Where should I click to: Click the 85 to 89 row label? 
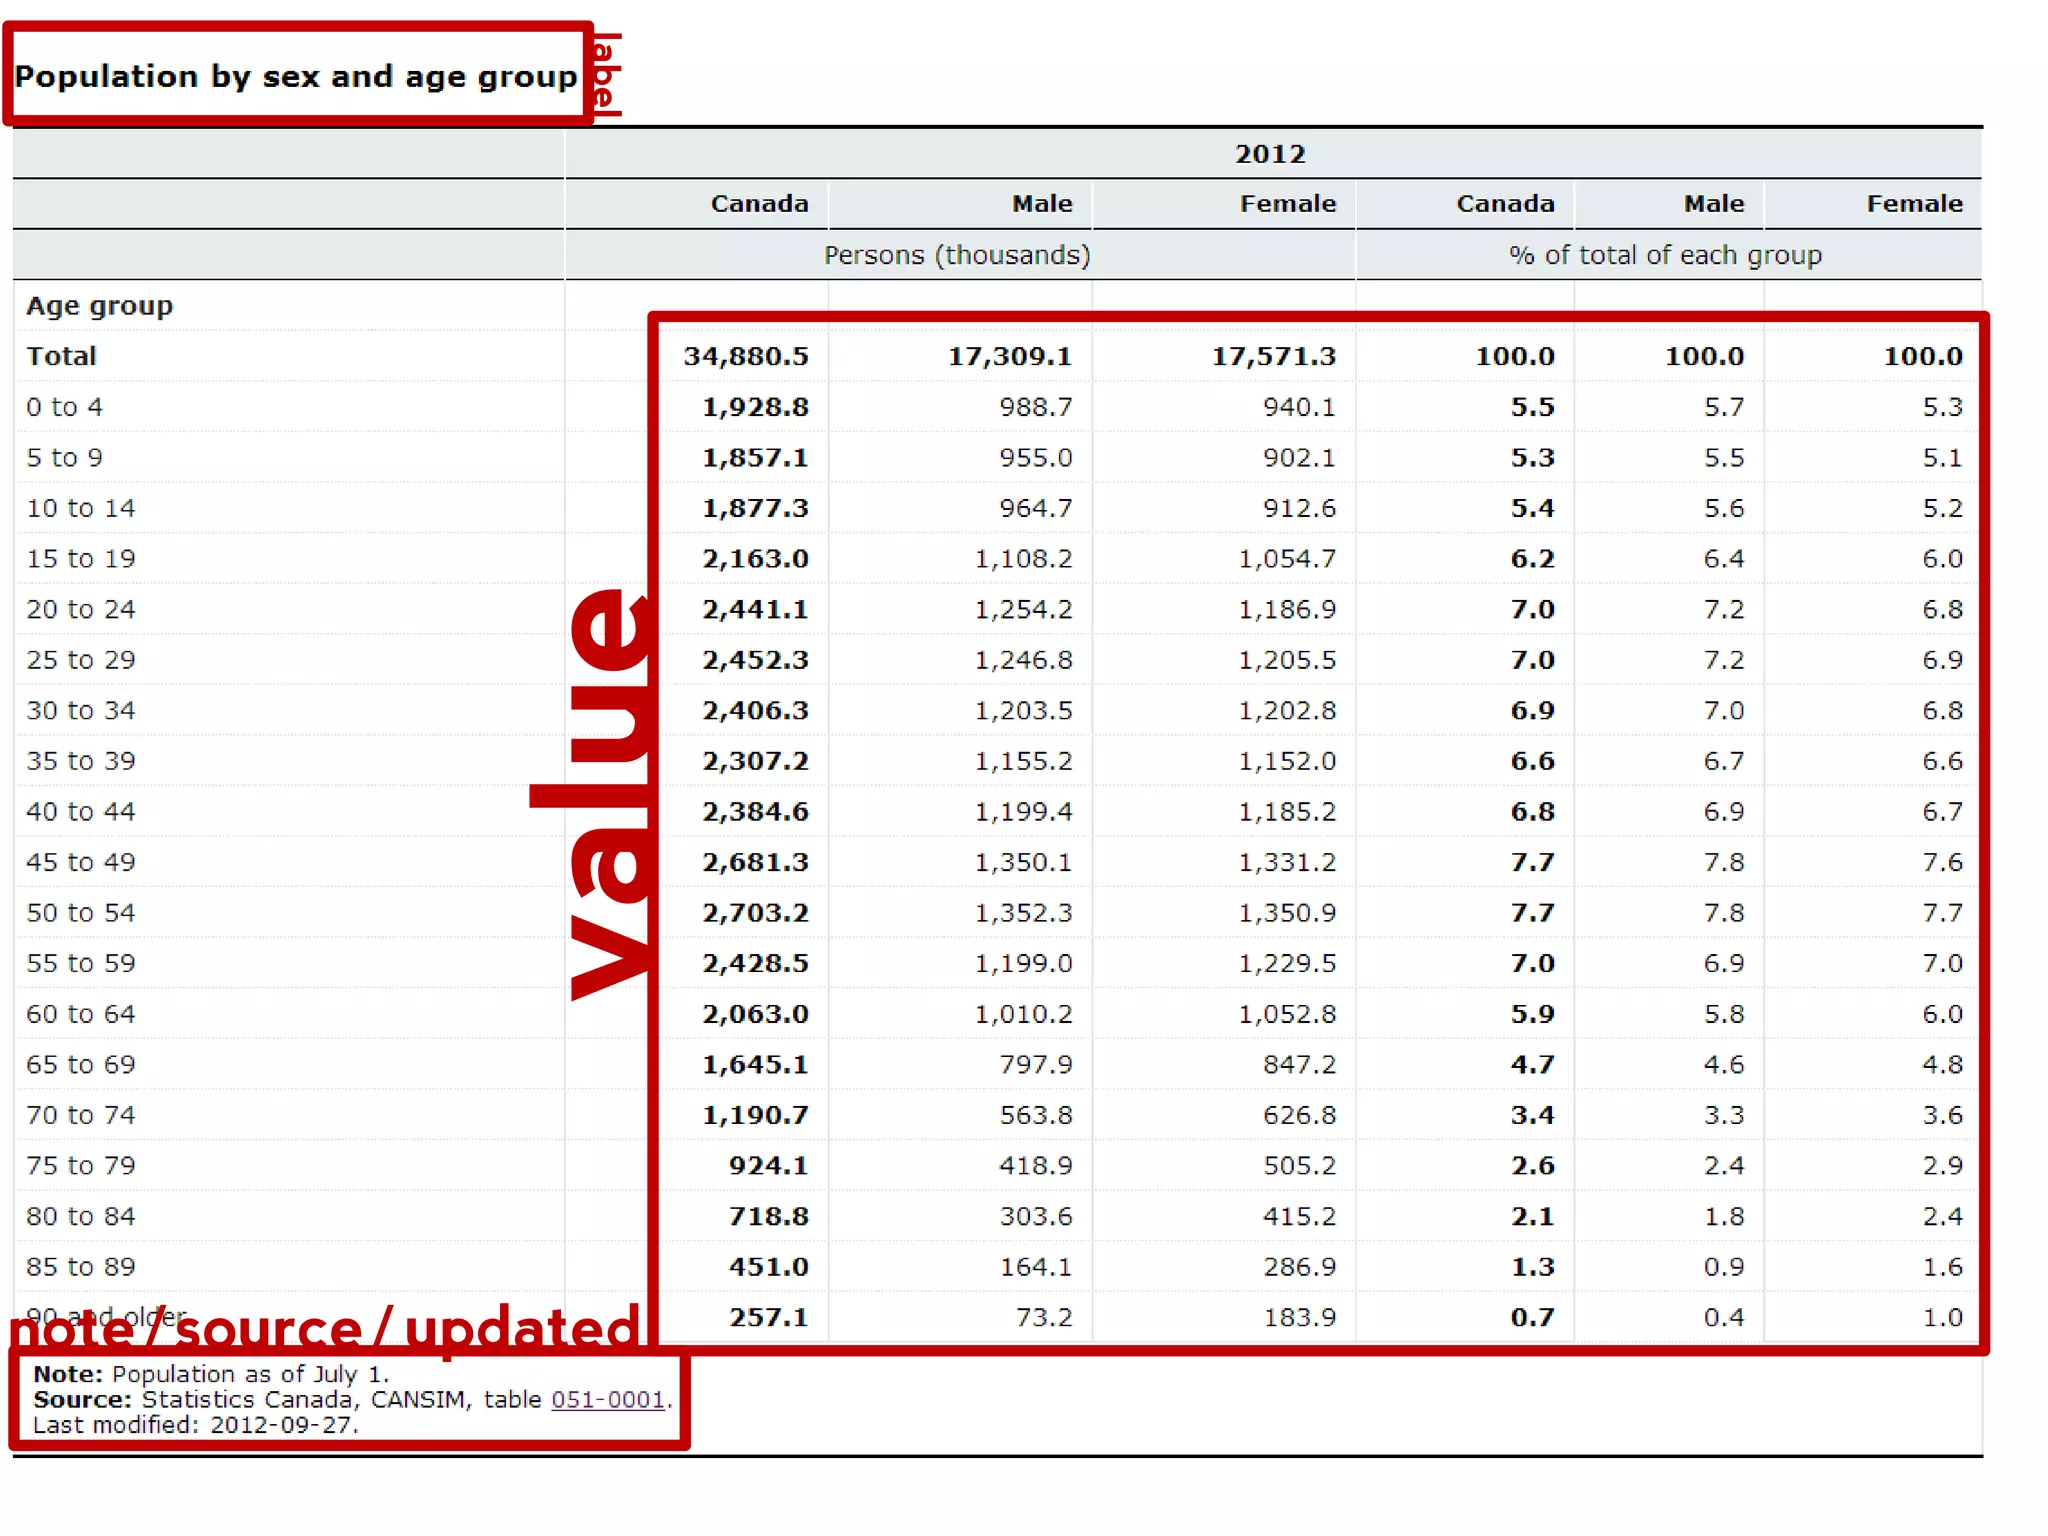(x=81, y=1267)
